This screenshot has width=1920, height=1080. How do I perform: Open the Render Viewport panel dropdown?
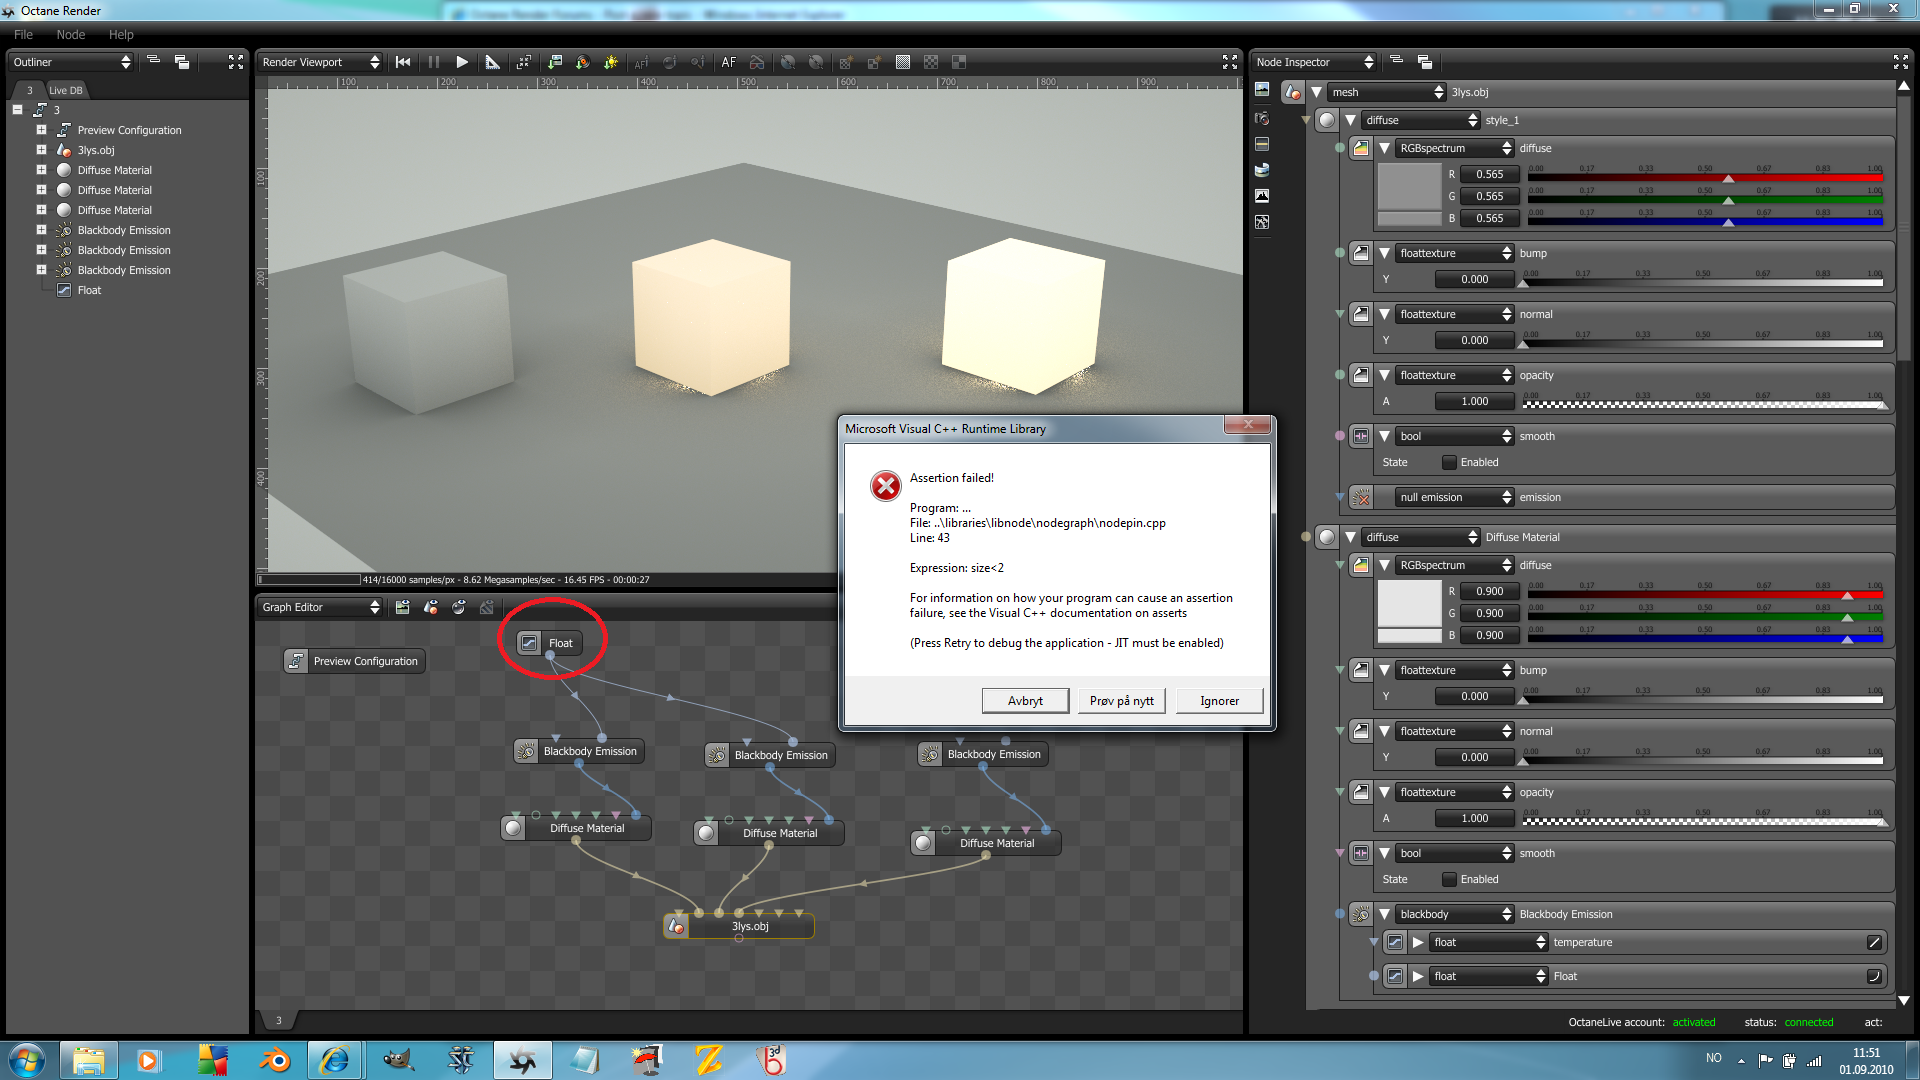pyautogui.click(x=320, y=62)
